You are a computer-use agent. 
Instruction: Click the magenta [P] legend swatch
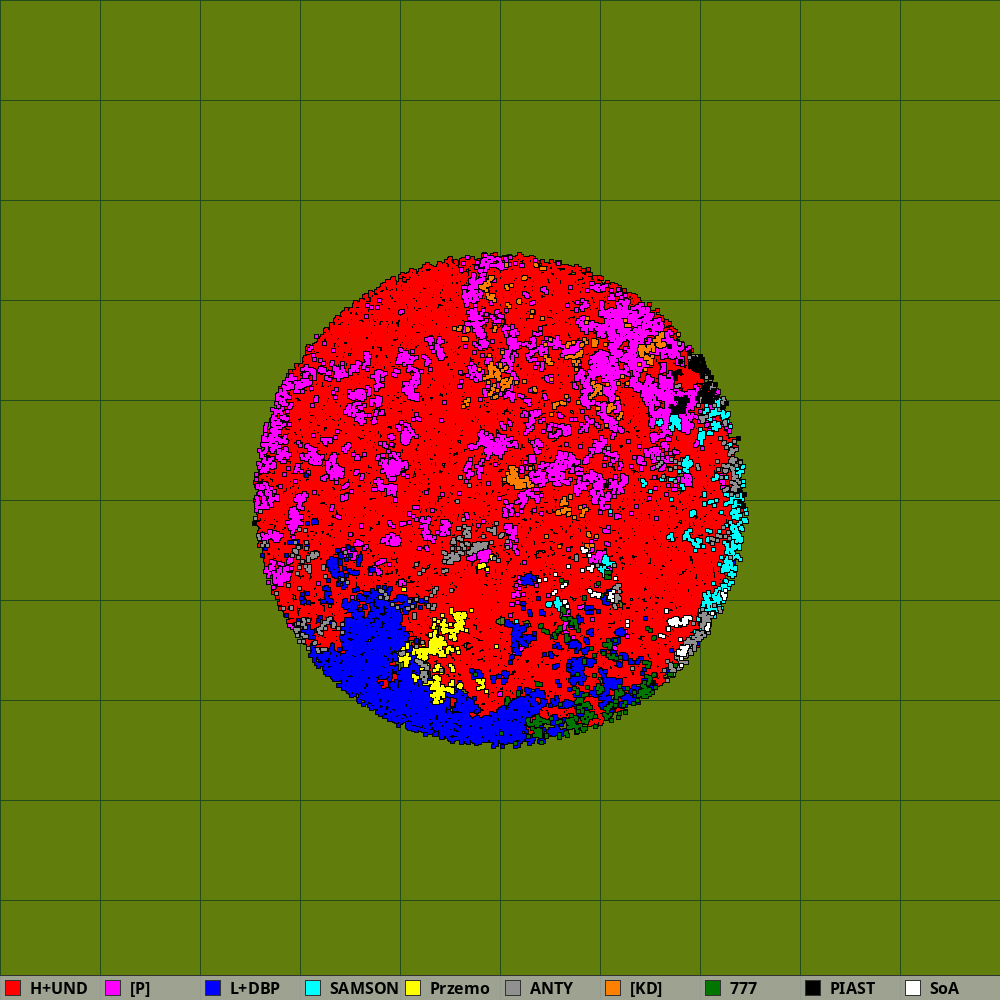tap(113, 988)
